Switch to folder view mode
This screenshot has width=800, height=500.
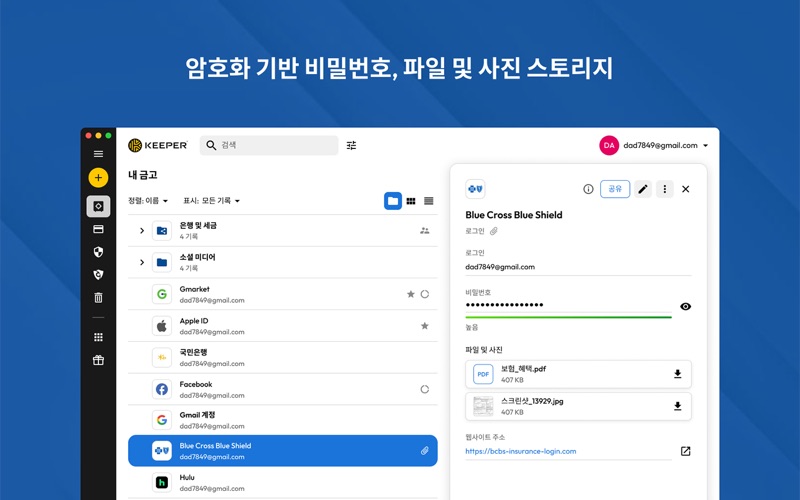393,201
